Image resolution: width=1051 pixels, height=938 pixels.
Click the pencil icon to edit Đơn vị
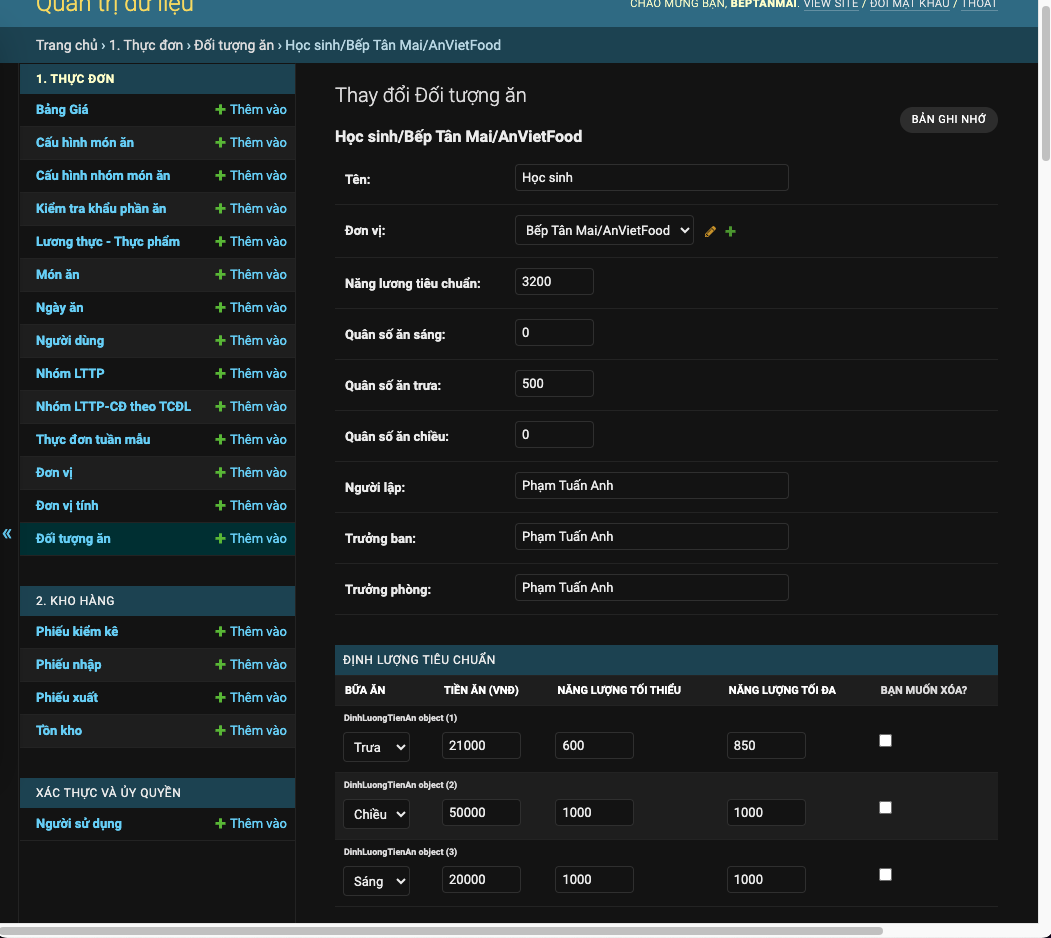point(710,231)
